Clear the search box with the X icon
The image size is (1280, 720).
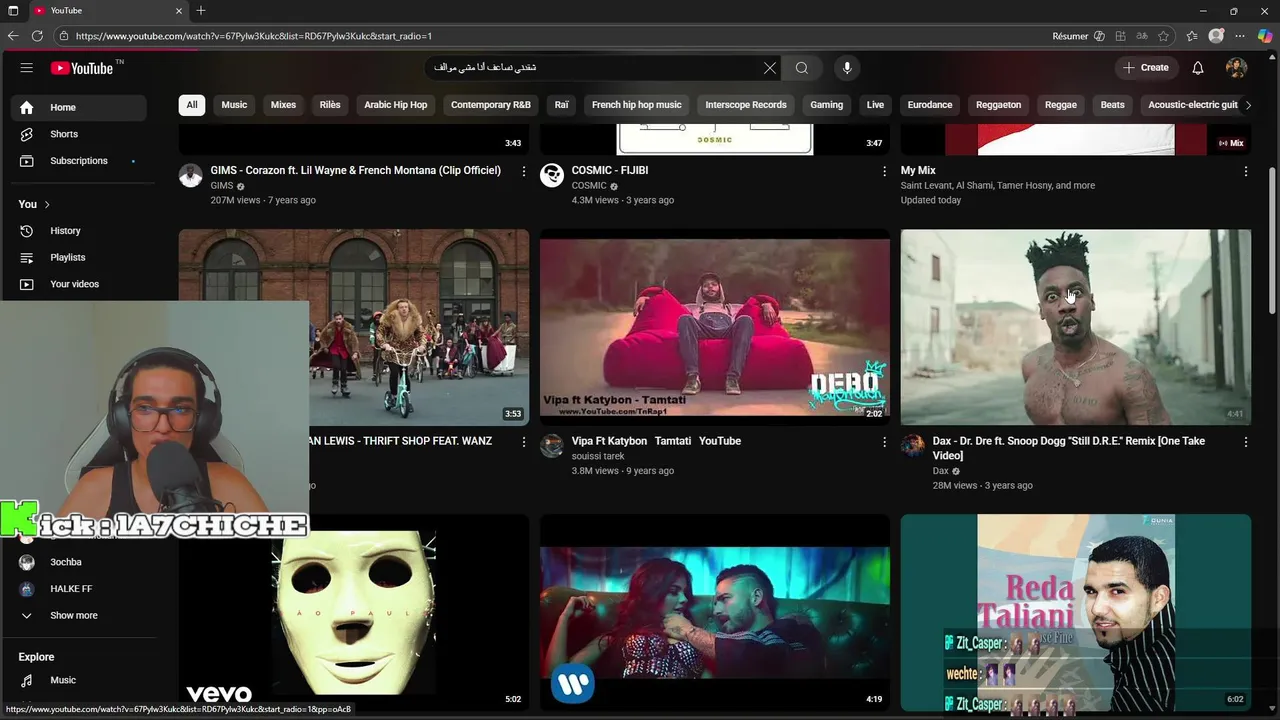pyautogui.click(x=770, y=68)
